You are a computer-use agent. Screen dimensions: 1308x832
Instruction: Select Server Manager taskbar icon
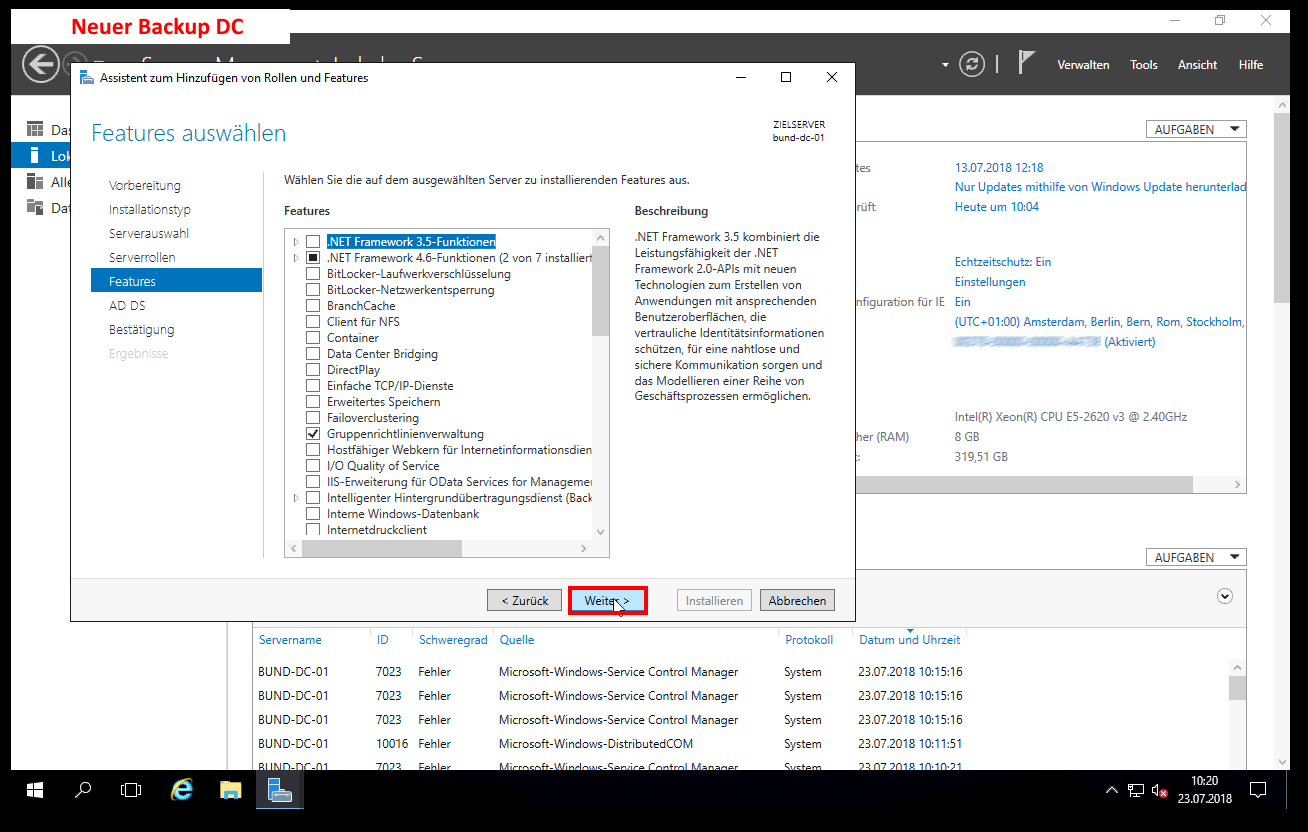[x=280, y=790]
